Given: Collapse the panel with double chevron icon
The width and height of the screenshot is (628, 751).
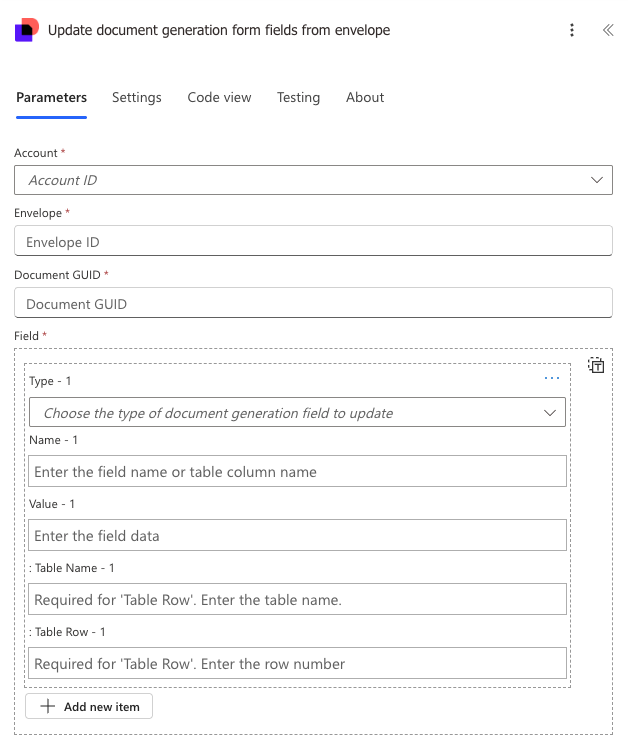Looking at the screenshot, I should tap(607, 30).
